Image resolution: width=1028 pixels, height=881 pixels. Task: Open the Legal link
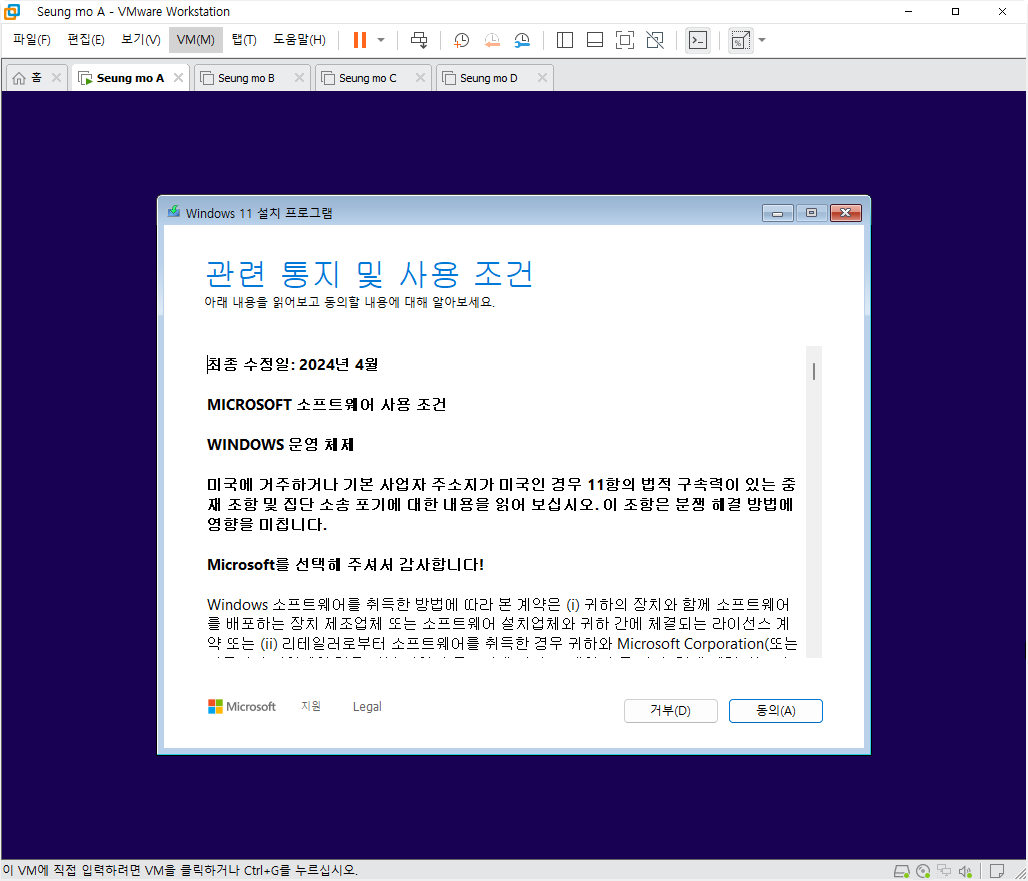point(366,707)
